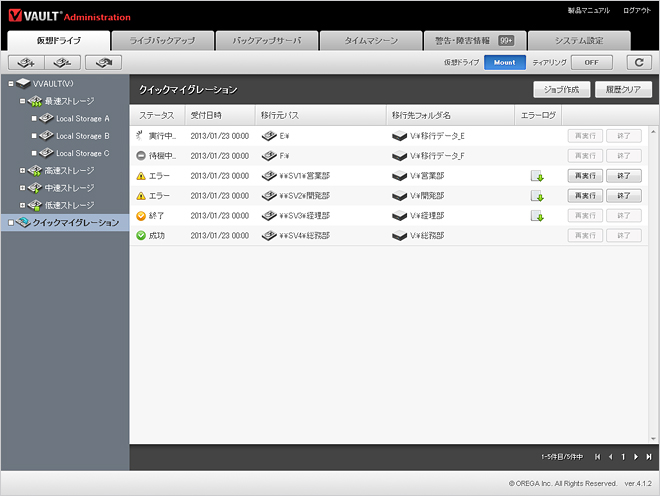660x496 pixels.
Task: Open the 製品マニュアル link
Action: (x=588, y=11)
